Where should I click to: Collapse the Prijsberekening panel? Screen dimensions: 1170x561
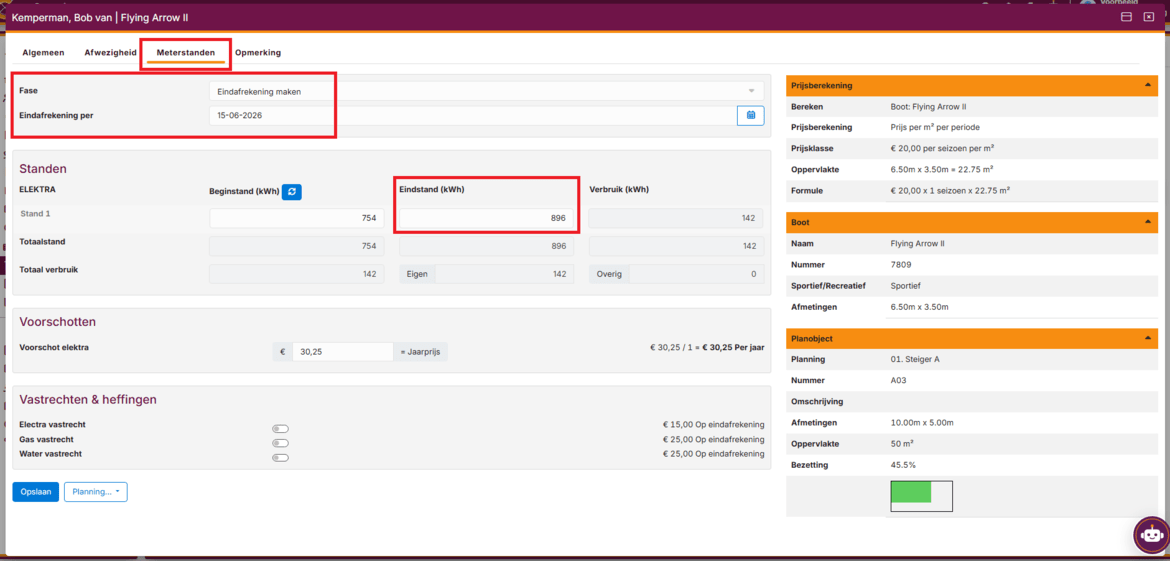click(x=1147, y=86)
